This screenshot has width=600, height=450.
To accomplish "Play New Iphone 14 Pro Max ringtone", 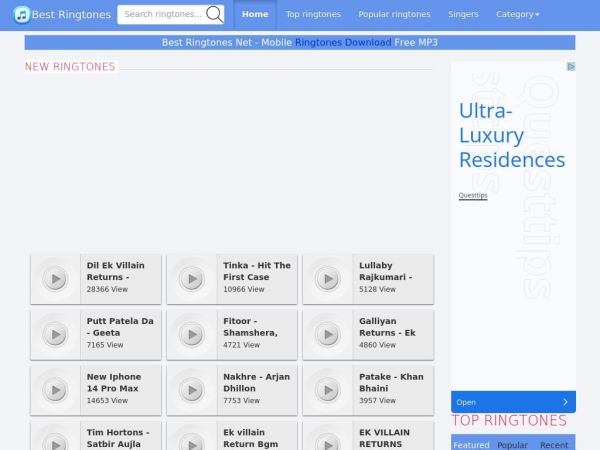I will point(55,390).
